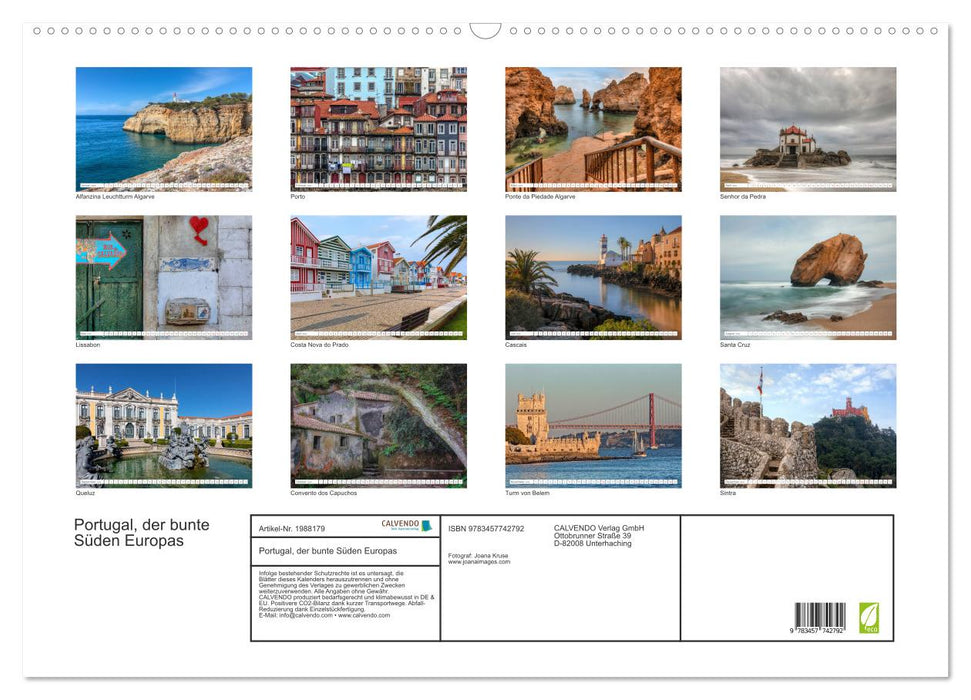The image size is (971, 700).
Task: Click the Convento dos Capuchos photo
Action: coord(377,426)
